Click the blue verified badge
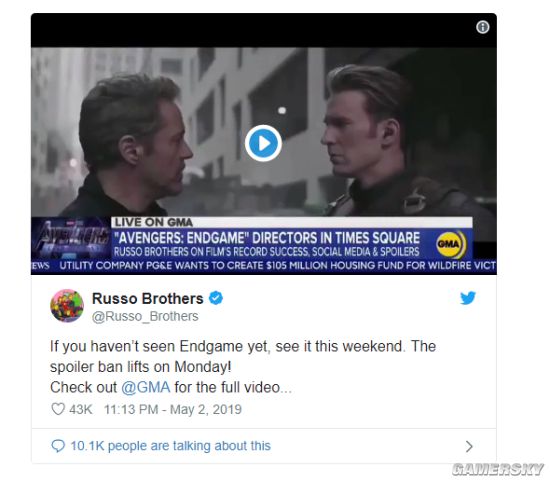Screen dimensions: 550x481 [216, 298]
